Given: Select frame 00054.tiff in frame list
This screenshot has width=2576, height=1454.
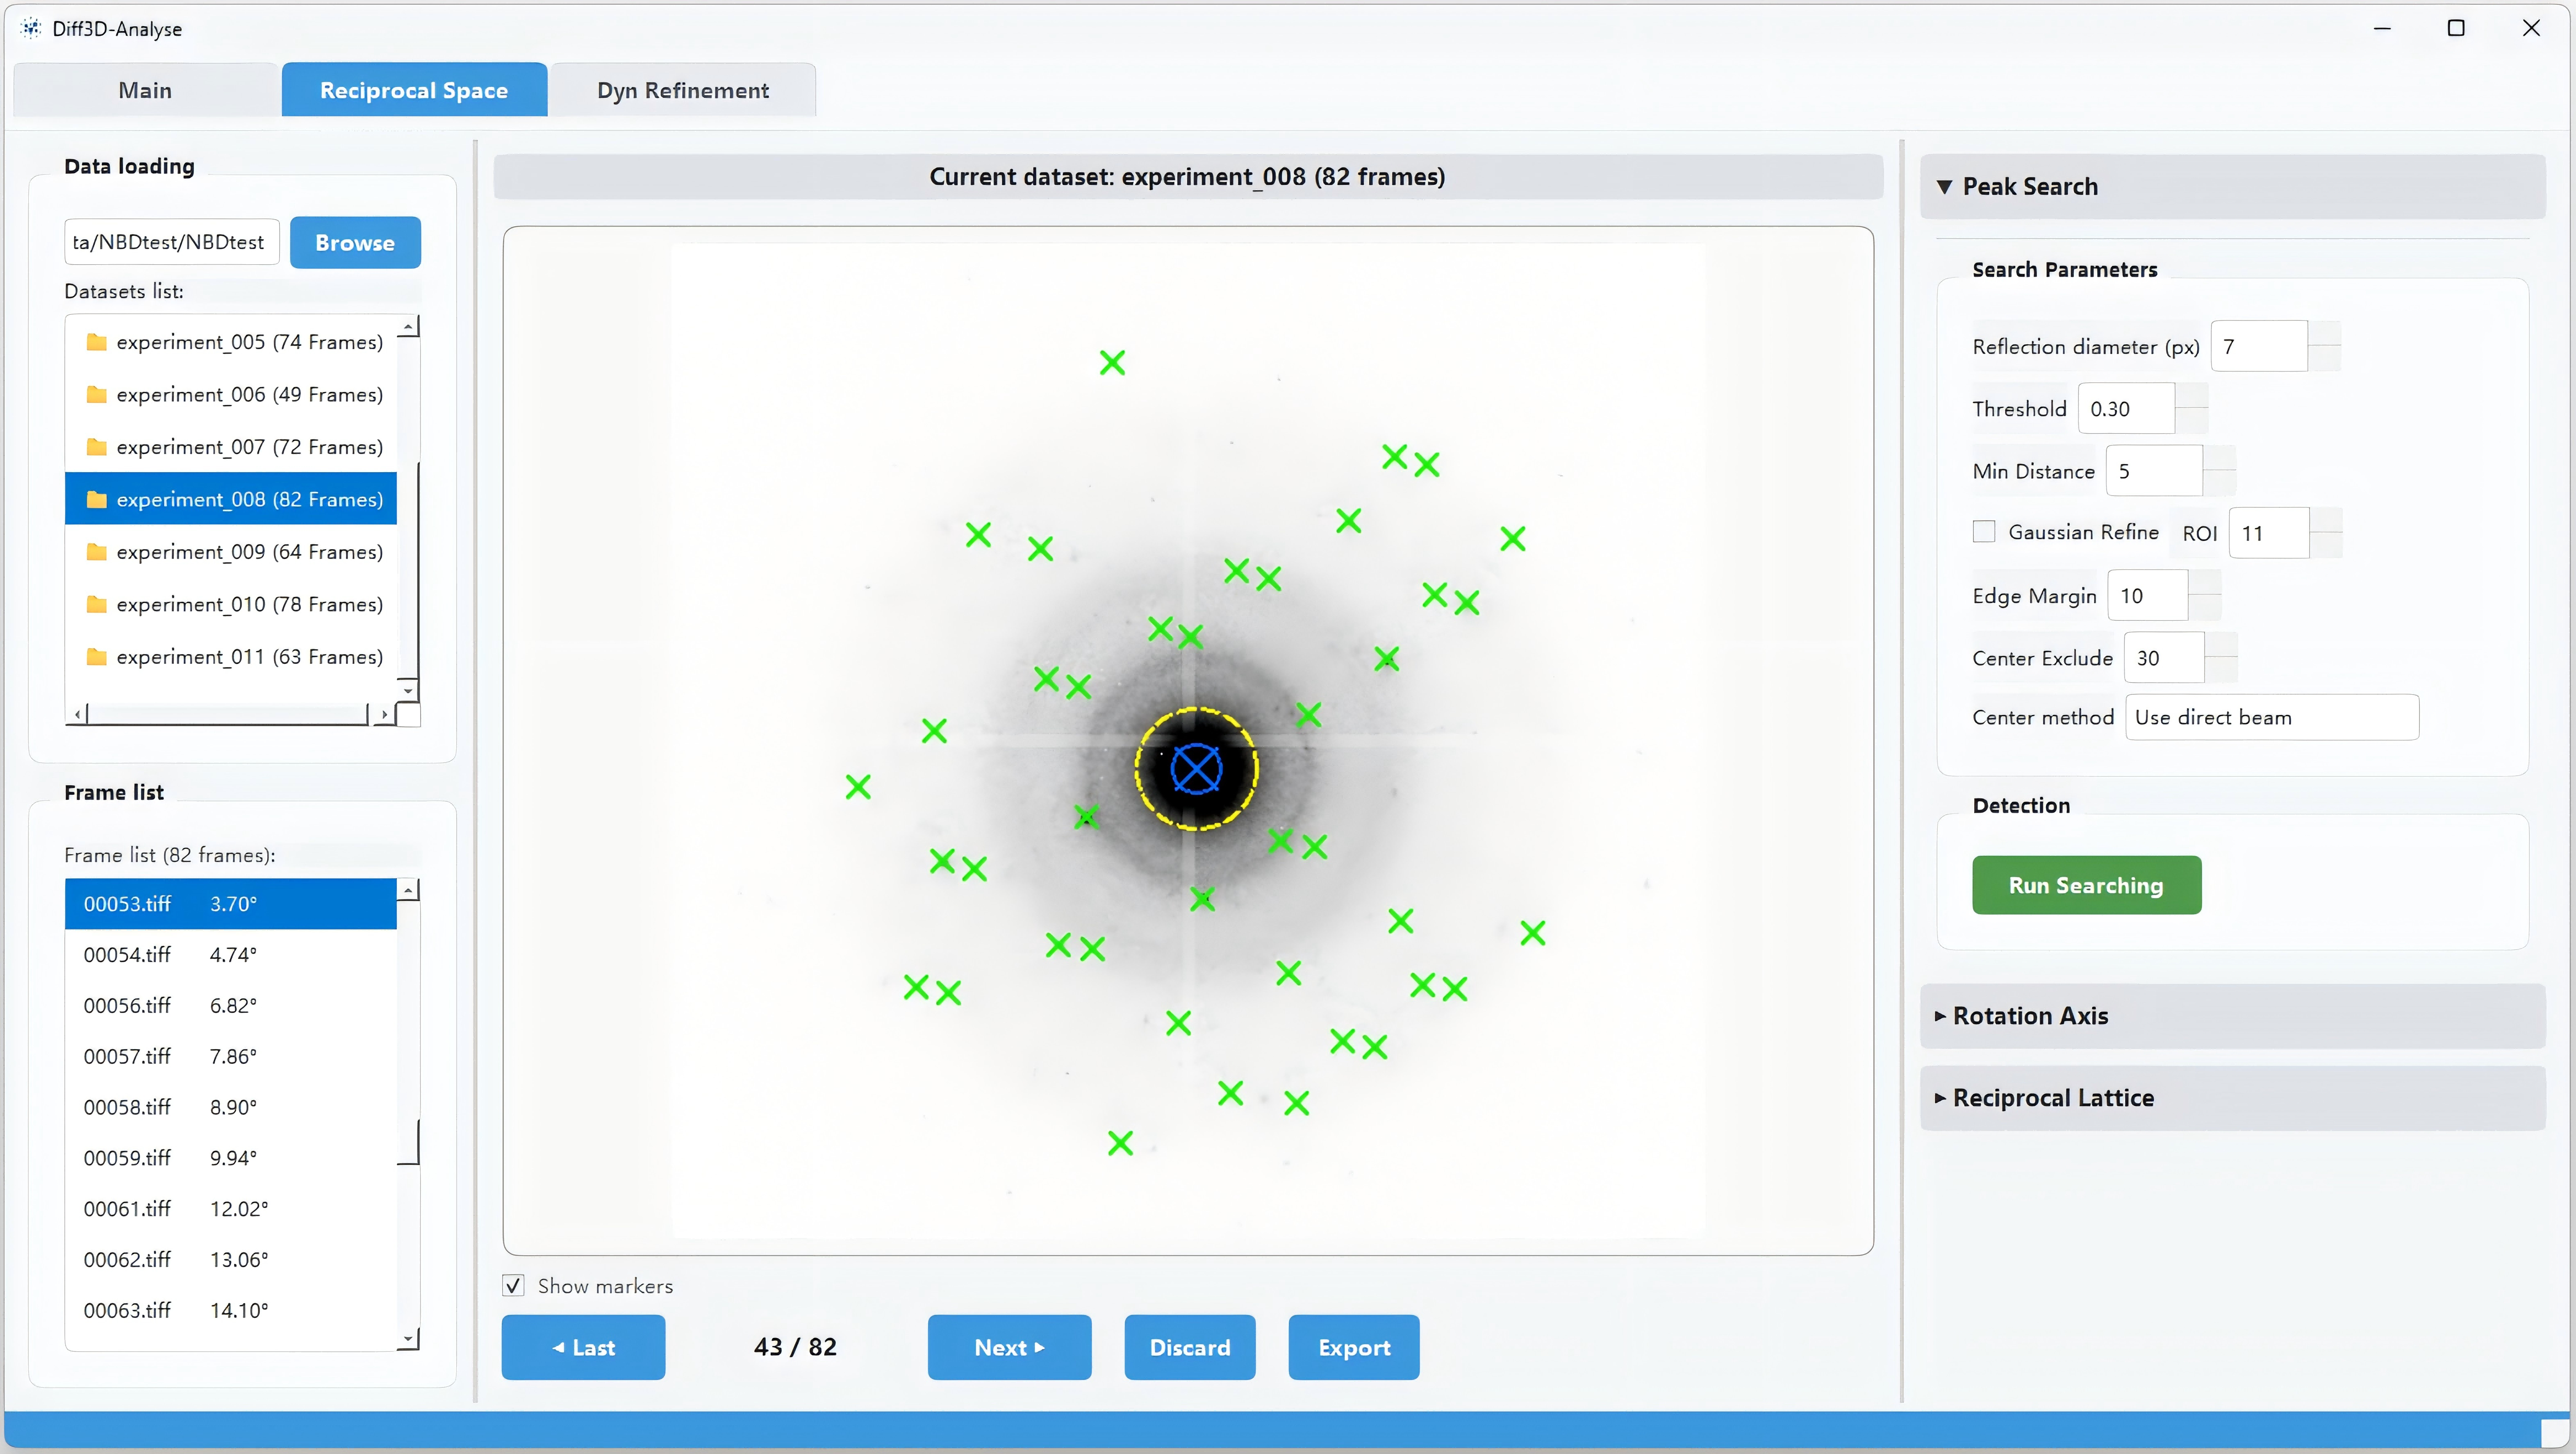Looking at the screenshot, I should (231, 955).
